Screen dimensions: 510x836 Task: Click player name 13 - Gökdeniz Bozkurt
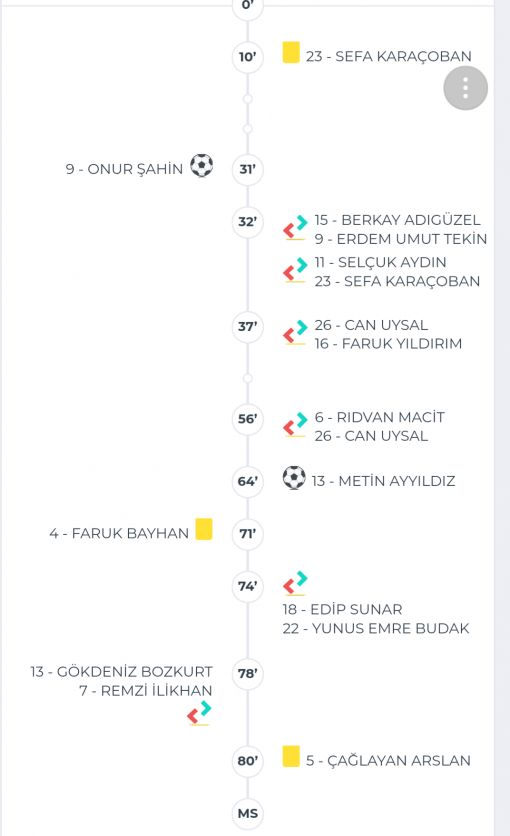point(122,672)
